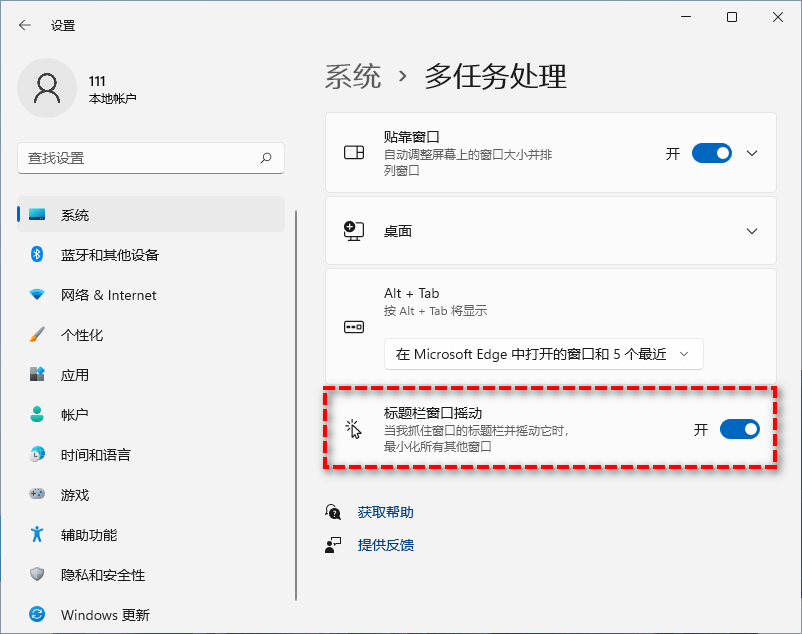This screenshot has height=634, width=802.
Task: Open the Alt + Tab options dropdown
Action: click(x=543, y=354)
